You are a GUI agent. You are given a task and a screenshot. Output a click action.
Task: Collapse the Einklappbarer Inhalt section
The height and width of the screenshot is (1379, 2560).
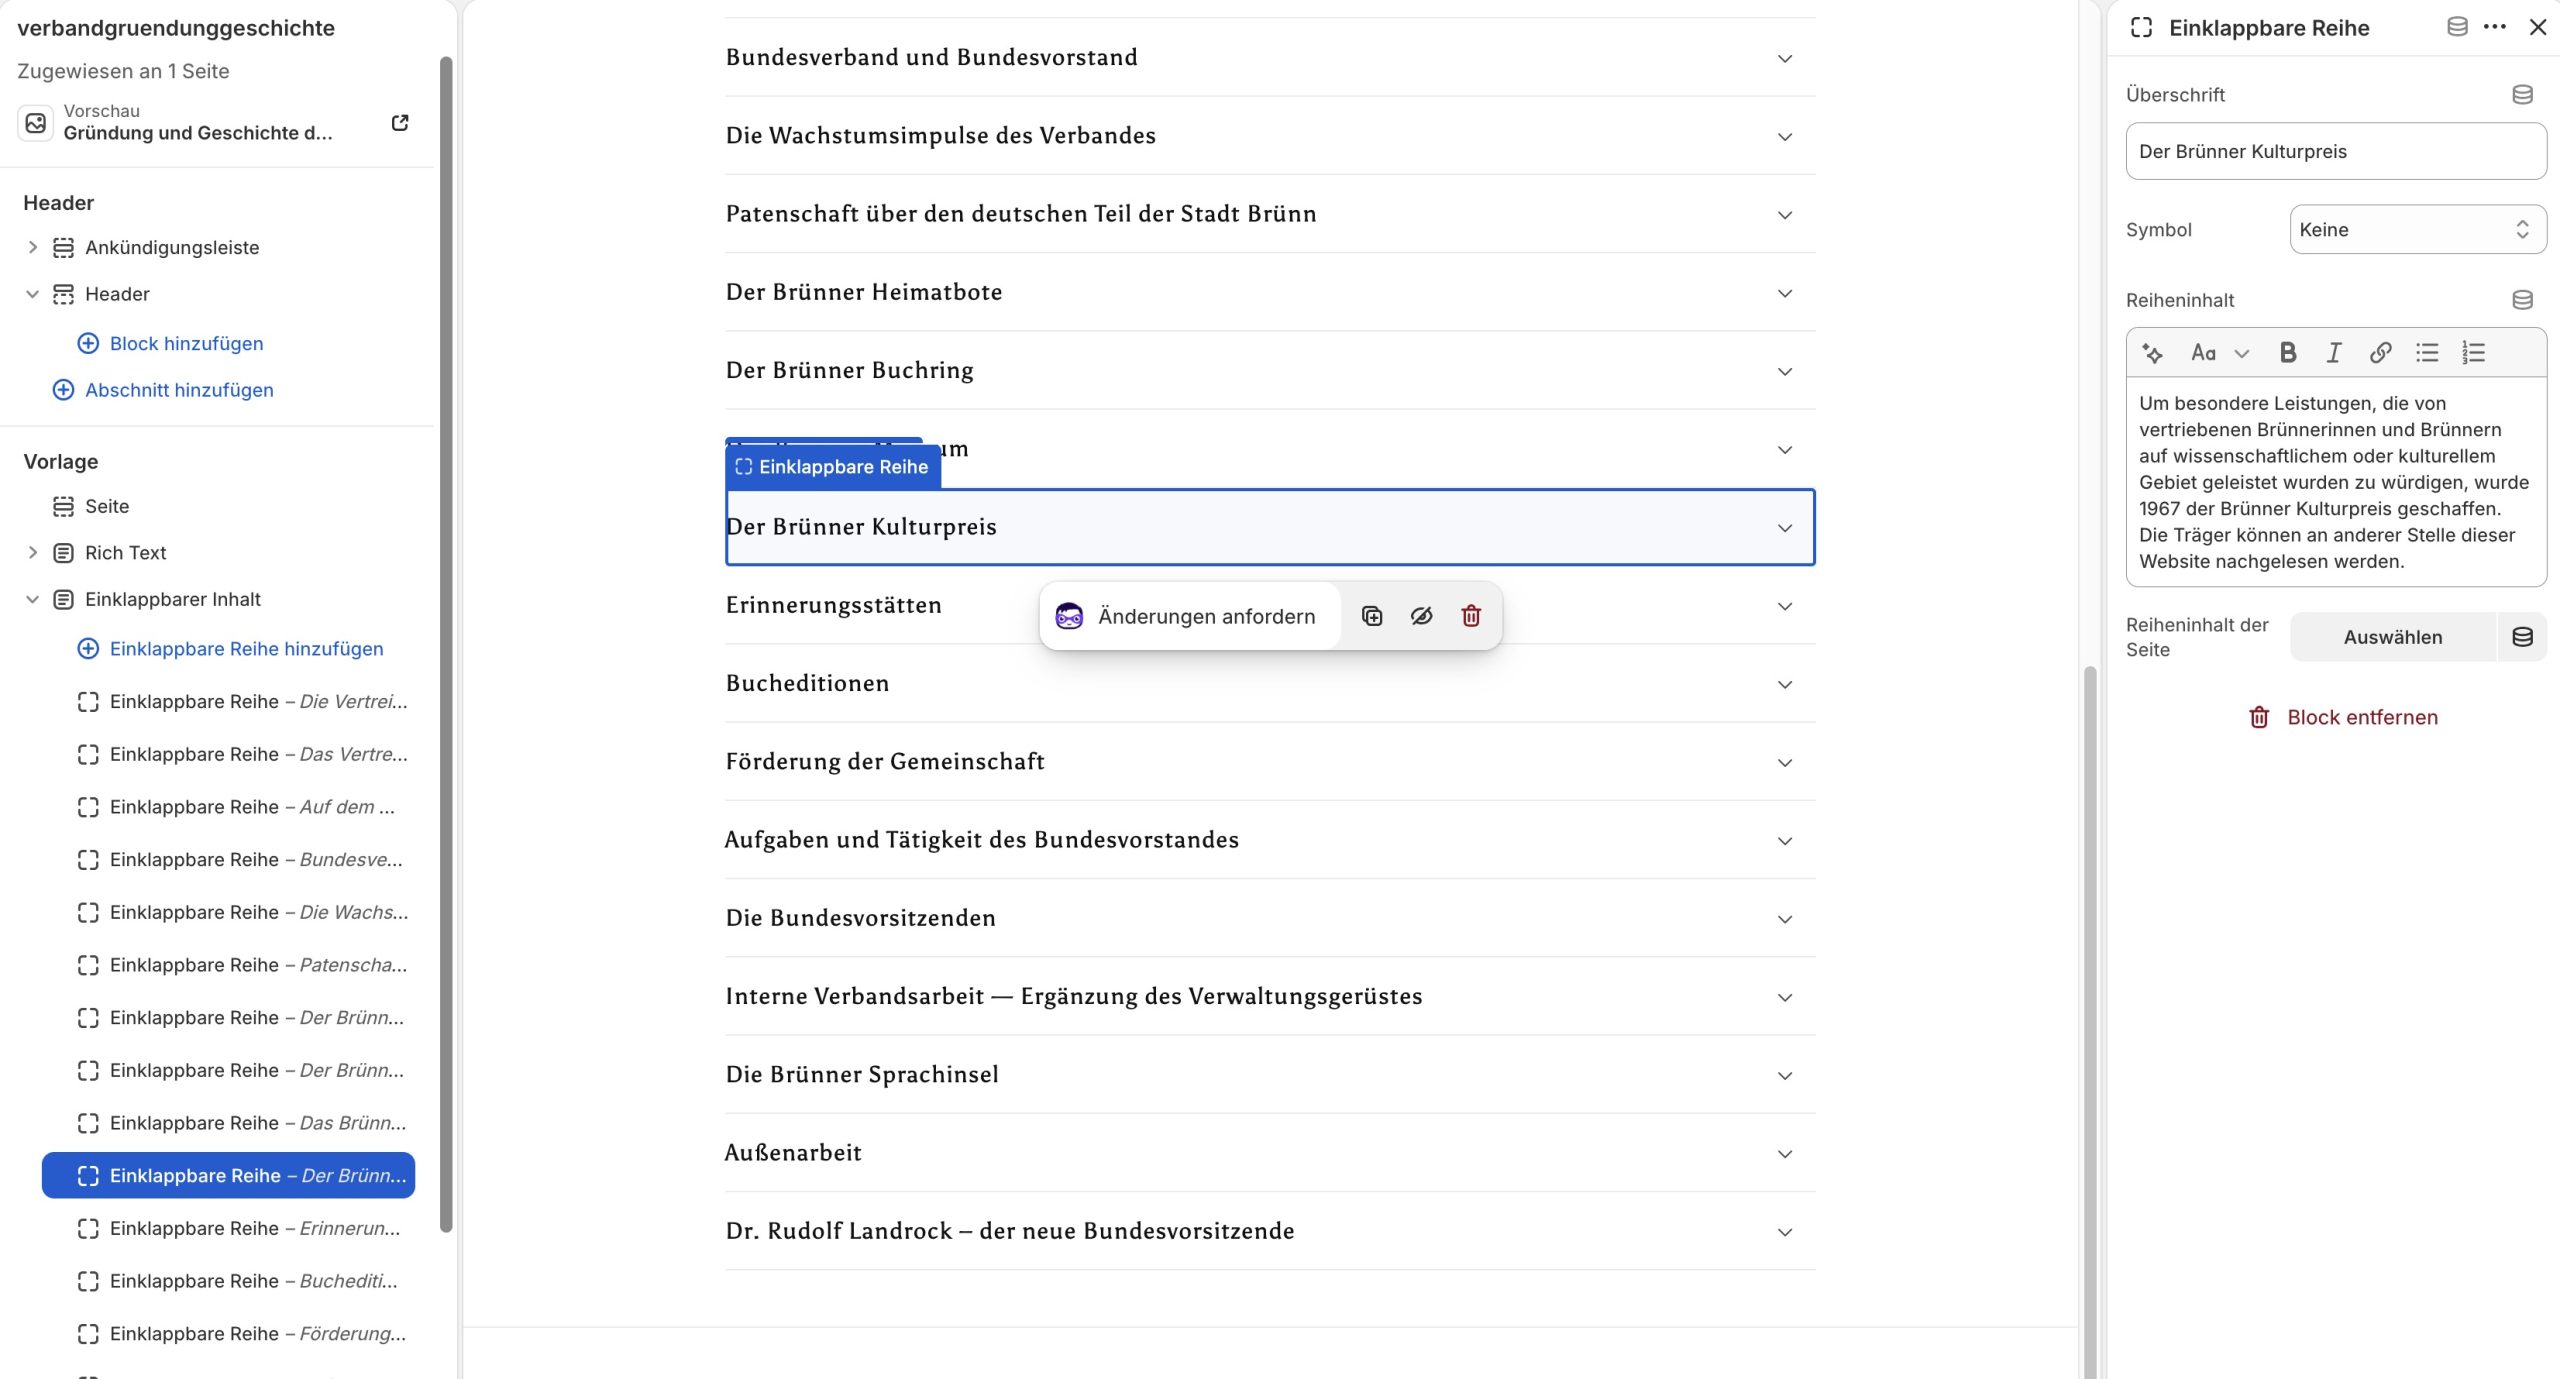point(32,599)
